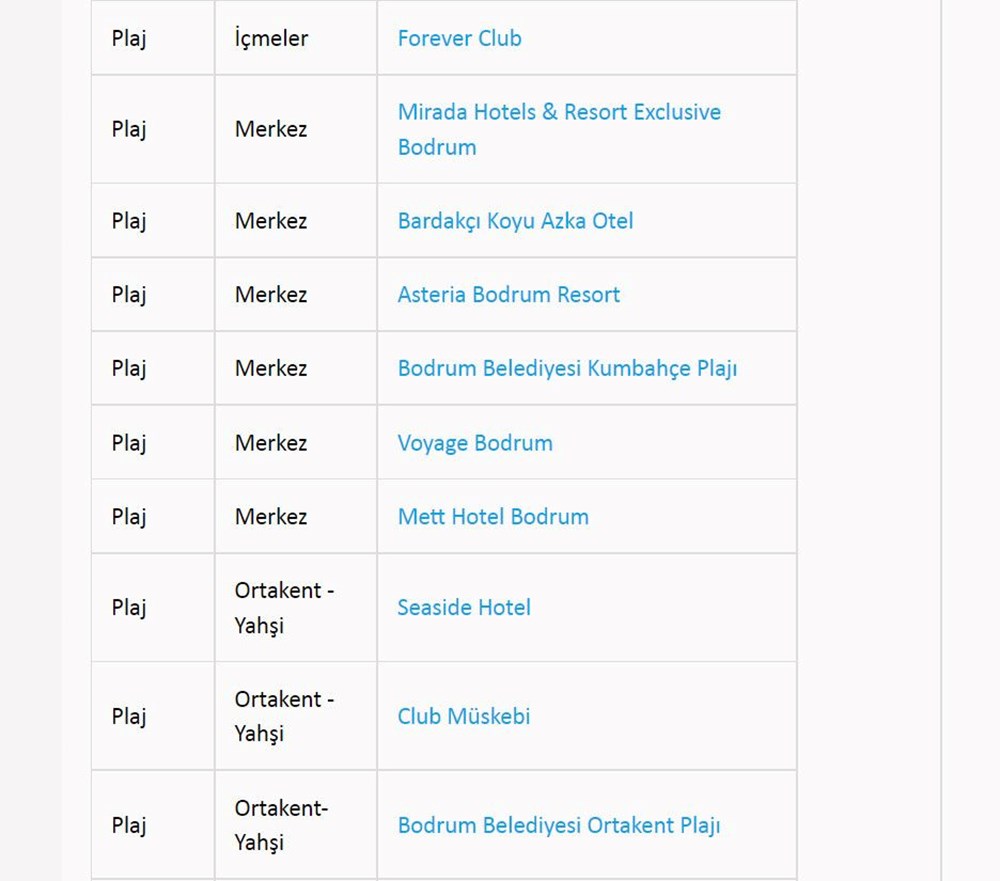Open Bodrum Belediyesi Ortakent Plajı link
This screenshot has width=1000, height=881.
(x=558, y=826)
